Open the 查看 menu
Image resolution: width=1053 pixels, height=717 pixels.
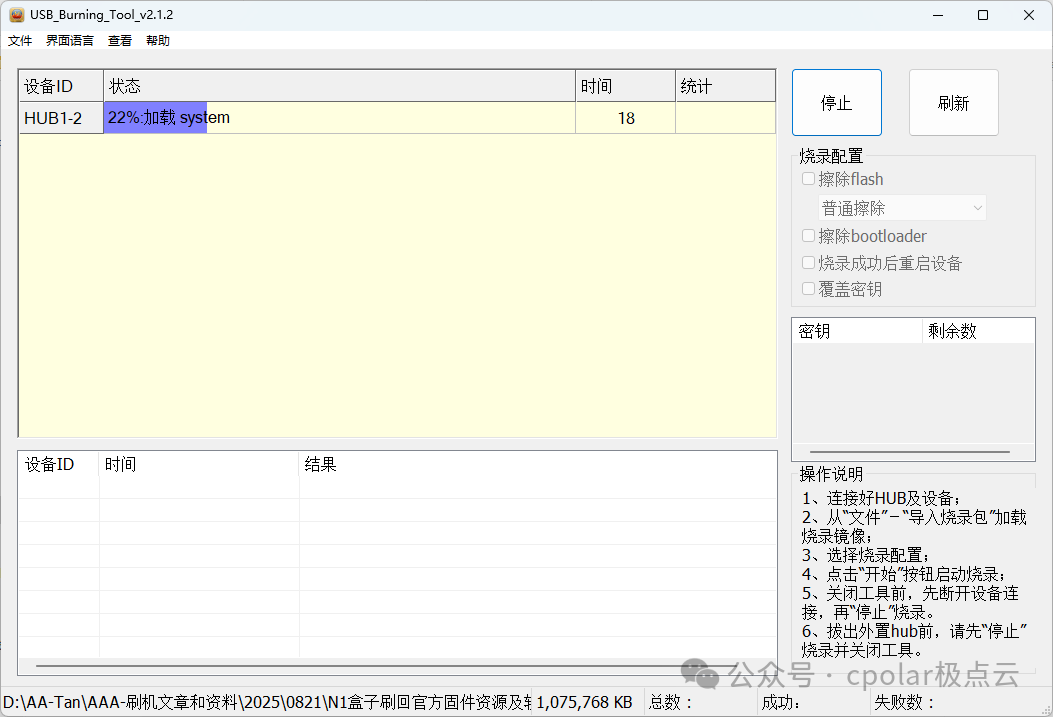pyautogui.click(x=120, y=40)
